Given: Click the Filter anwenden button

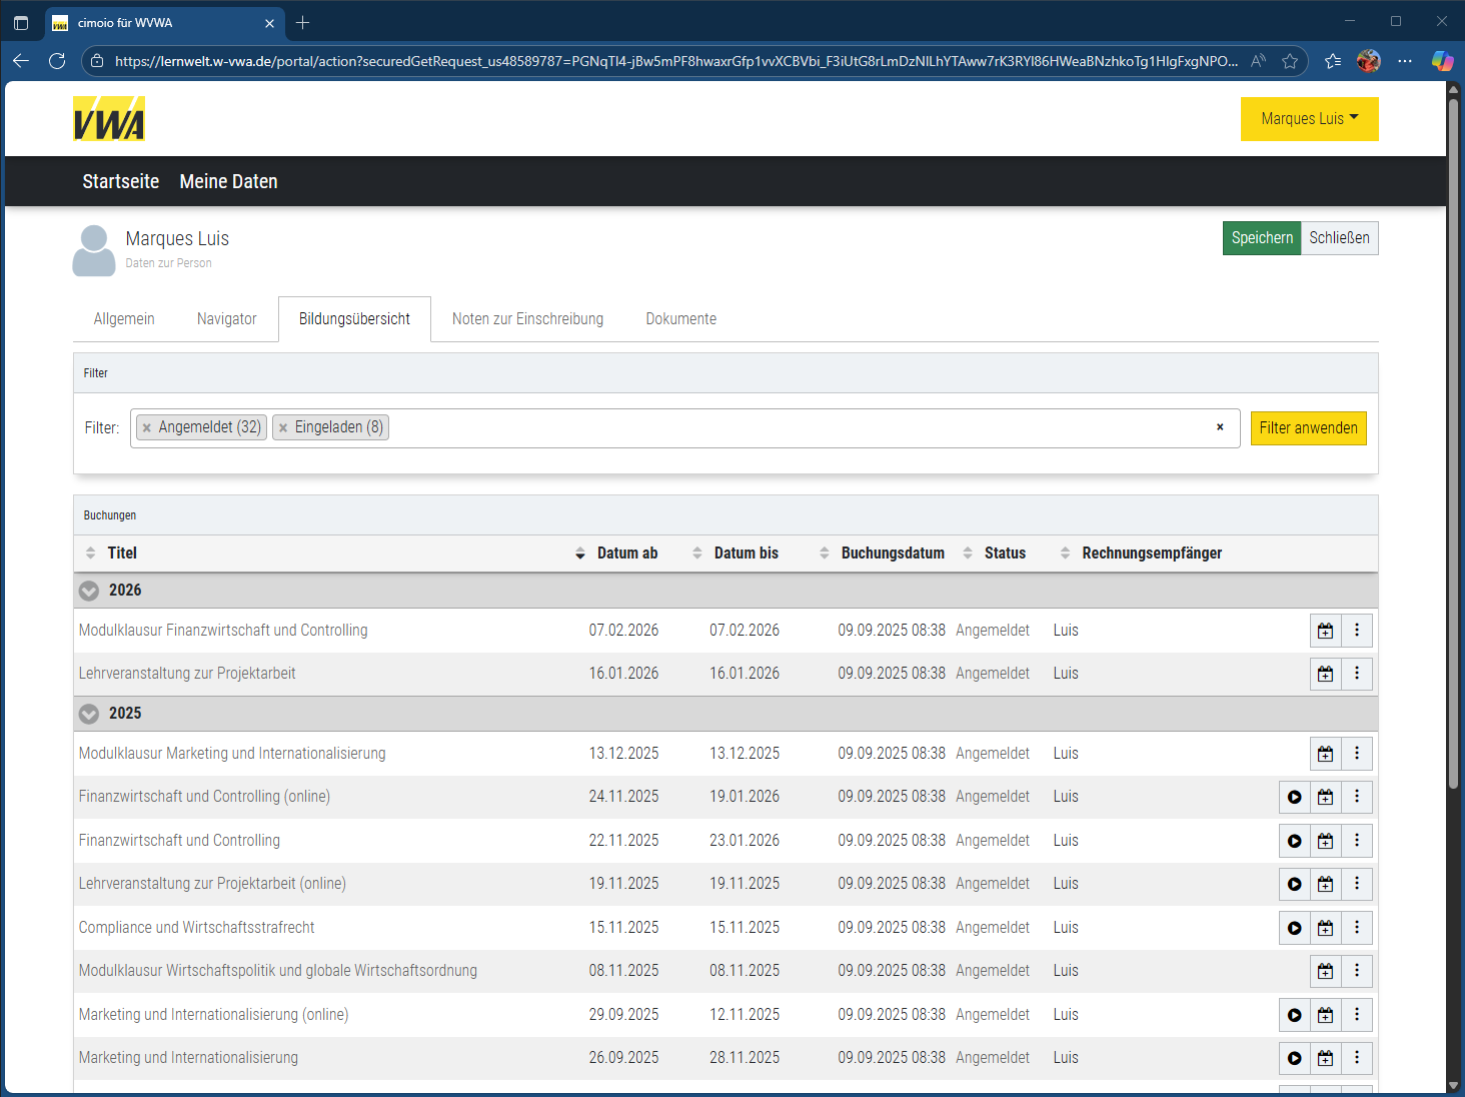Looking at the screenshot, I should [x=1307, y=428].
